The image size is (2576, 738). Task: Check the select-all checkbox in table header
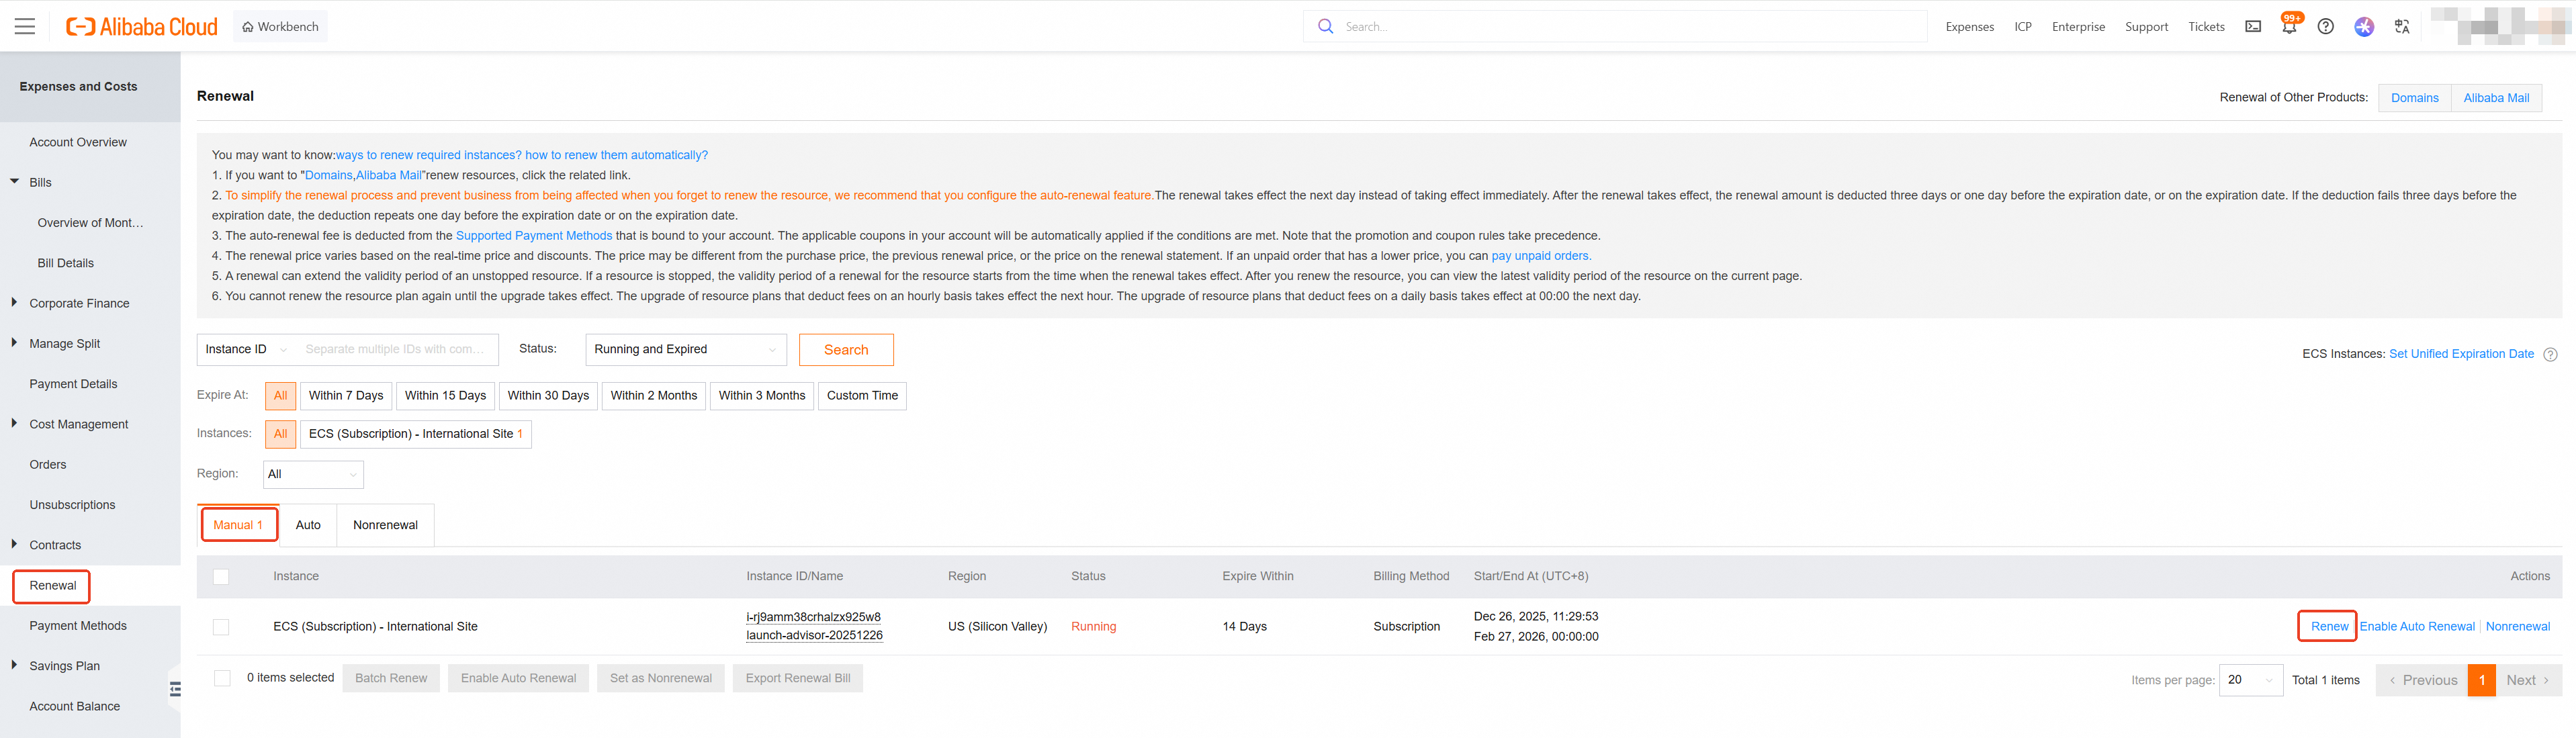(x=221, y=577)
